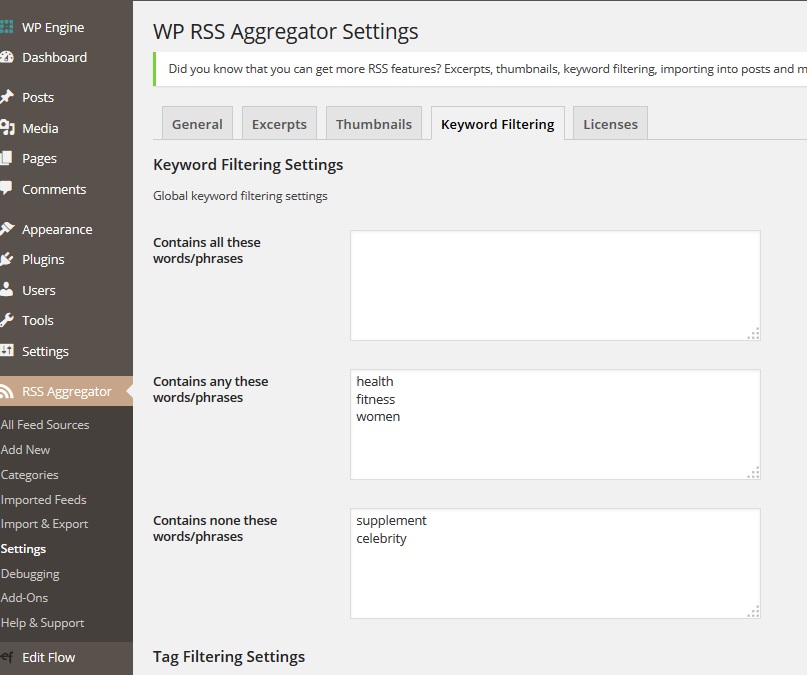
Task: Click the Users person icon
Action: click(6, 289)
